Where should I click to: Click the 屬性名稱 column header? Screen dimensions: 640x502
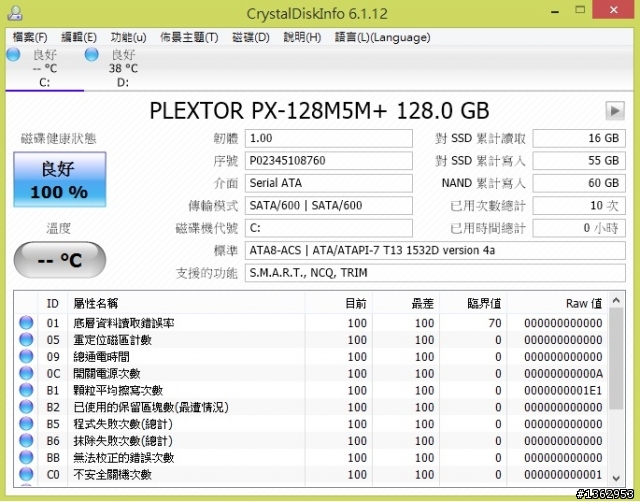click(186, 304)
